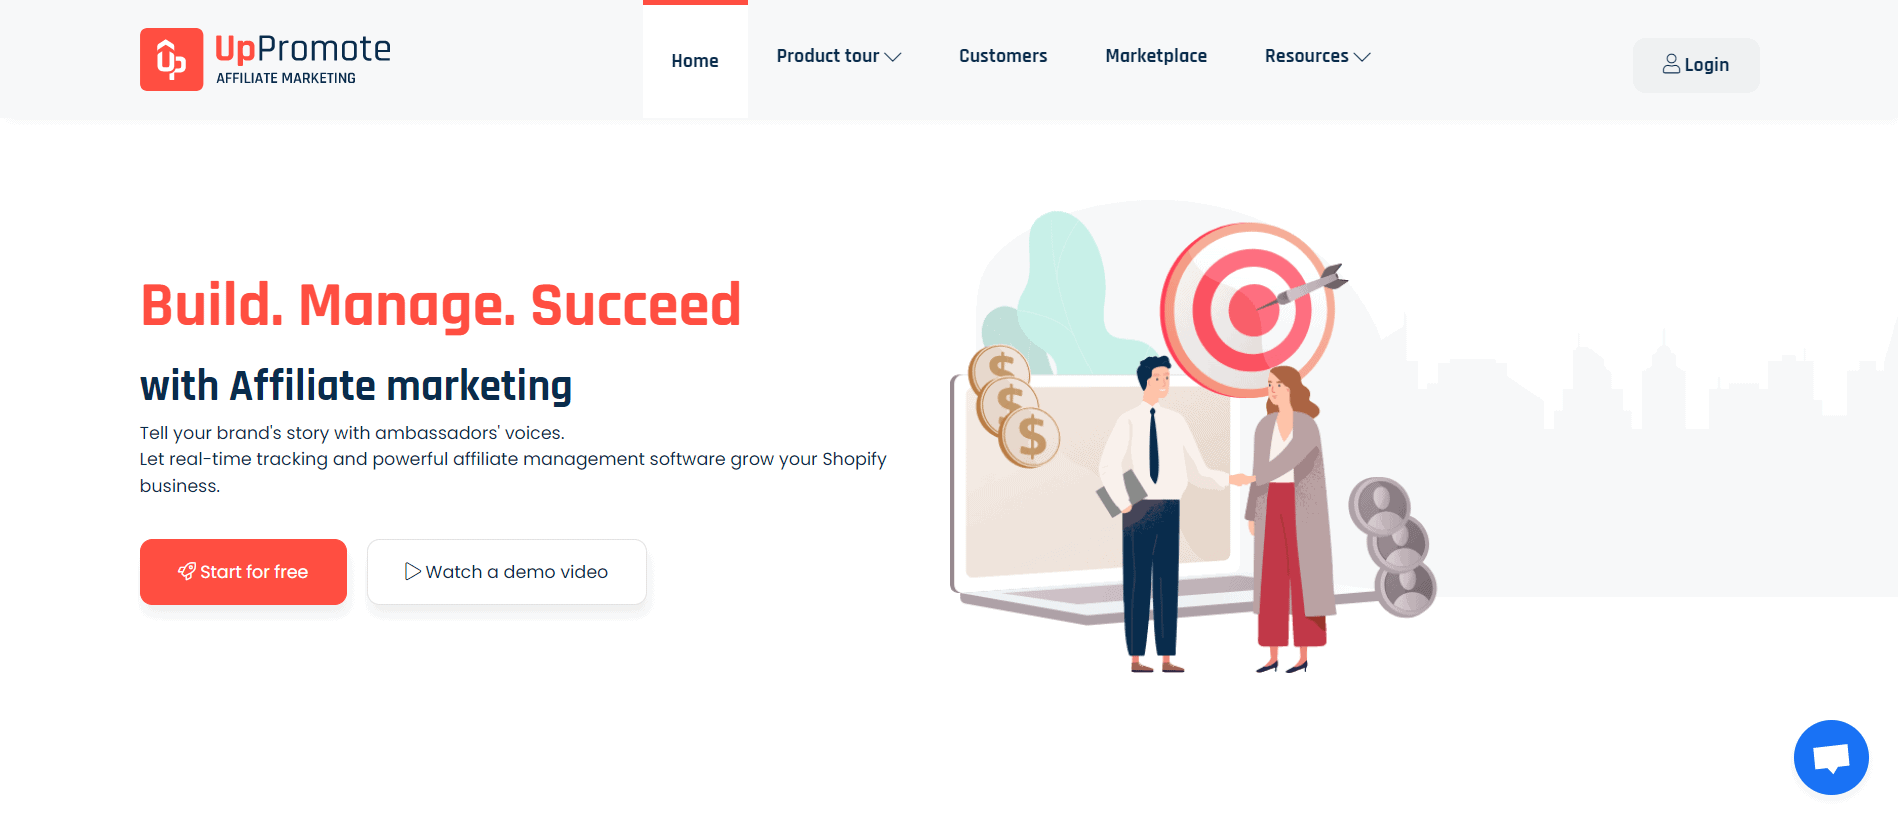Screen dimensions: 1898x820
Task: Go to the Customers page
Action: pyautogui.click(x=1003, y=56)
